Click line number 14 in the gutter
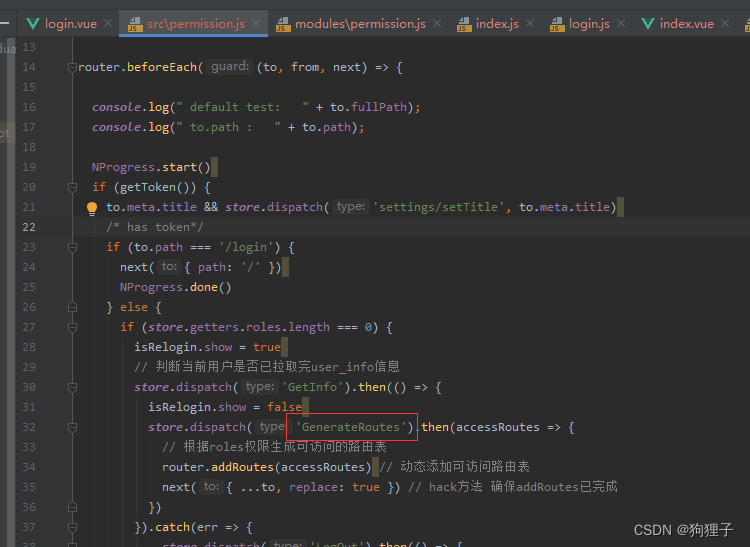750x547 pixels. pyautogui.click(x=29, y=67)
